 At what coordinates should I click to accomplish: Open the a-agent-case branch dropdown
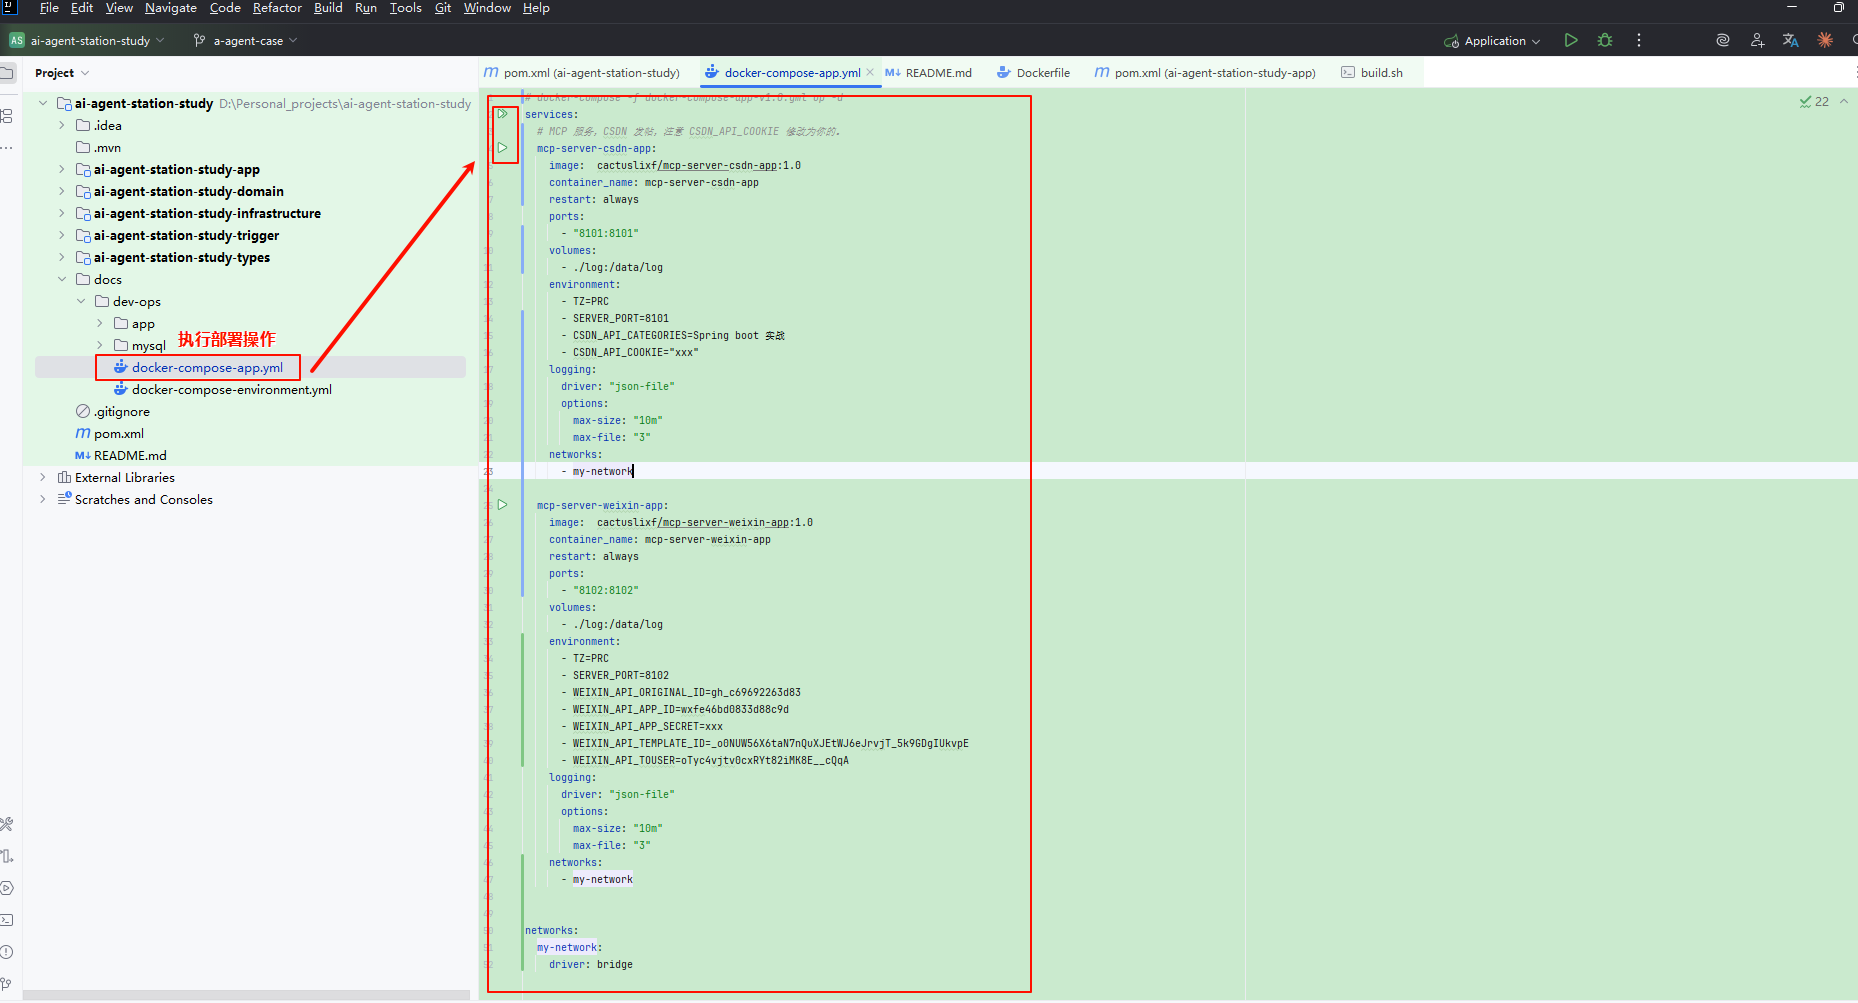click(247, 41)
